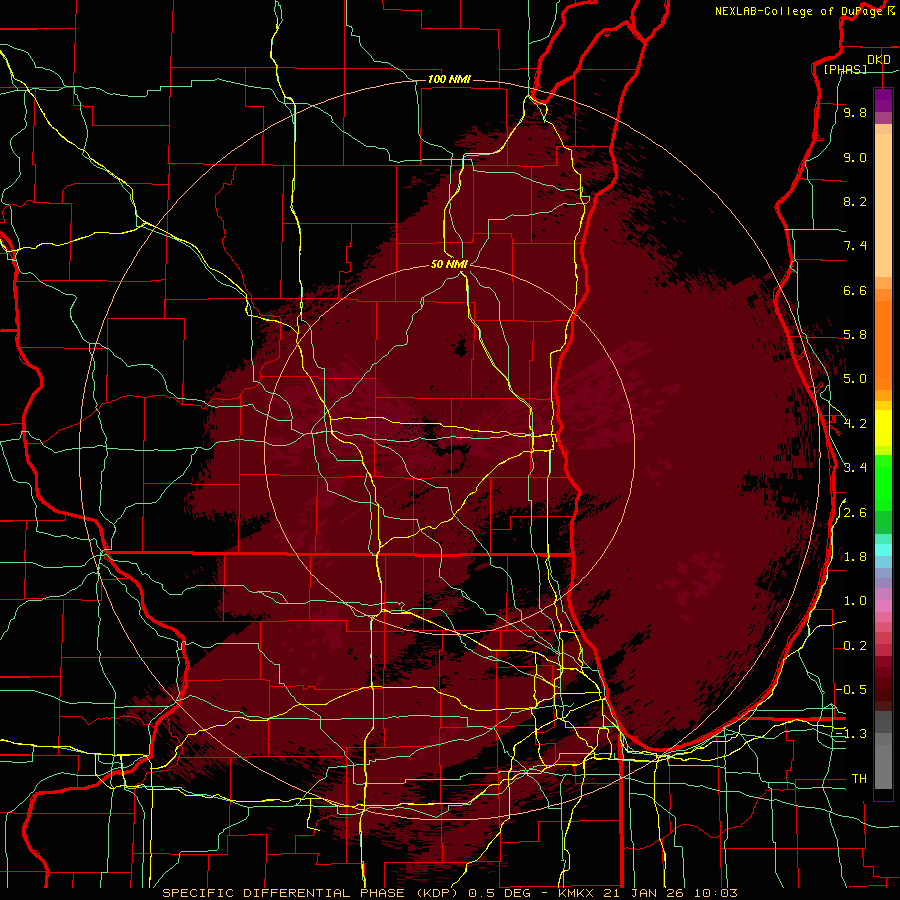
Task: Click the 8.2 scale value
Action: pyautogui.click(x=855, y=201)
